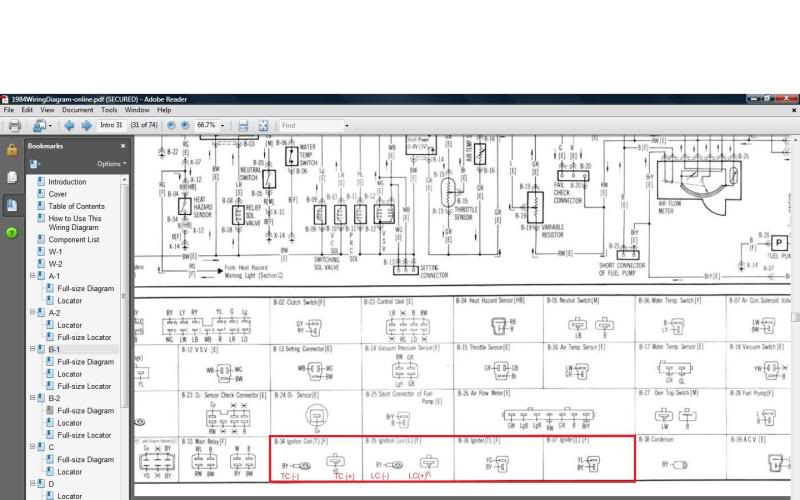This screenshot has width=800, height=500.
Task: Open Full-size Diagram under B-1
Action: click(x=86, y=362)
